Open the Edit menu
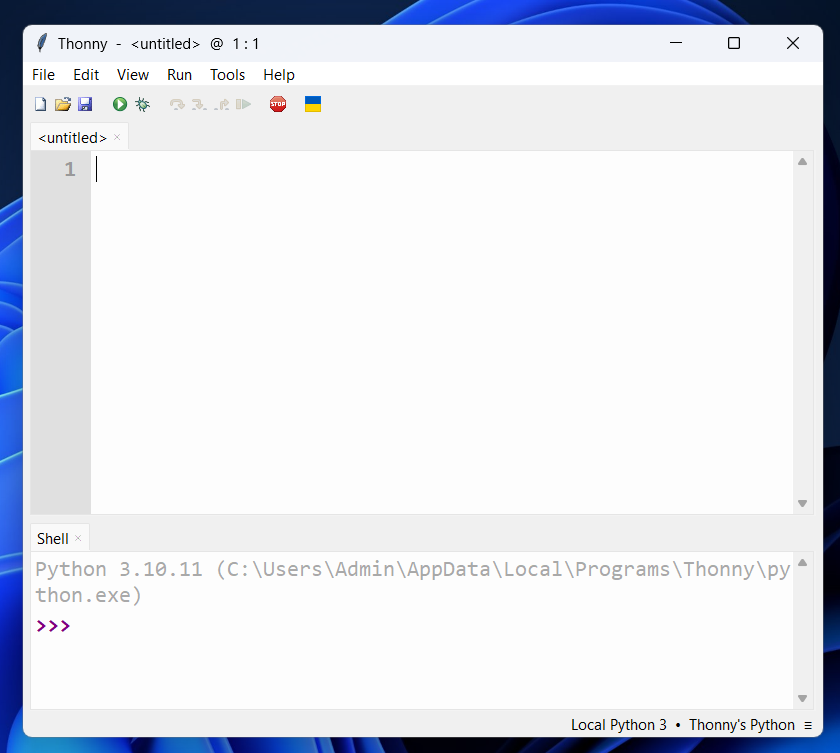This screenshot has width=840, height=753. coord(86,75)
